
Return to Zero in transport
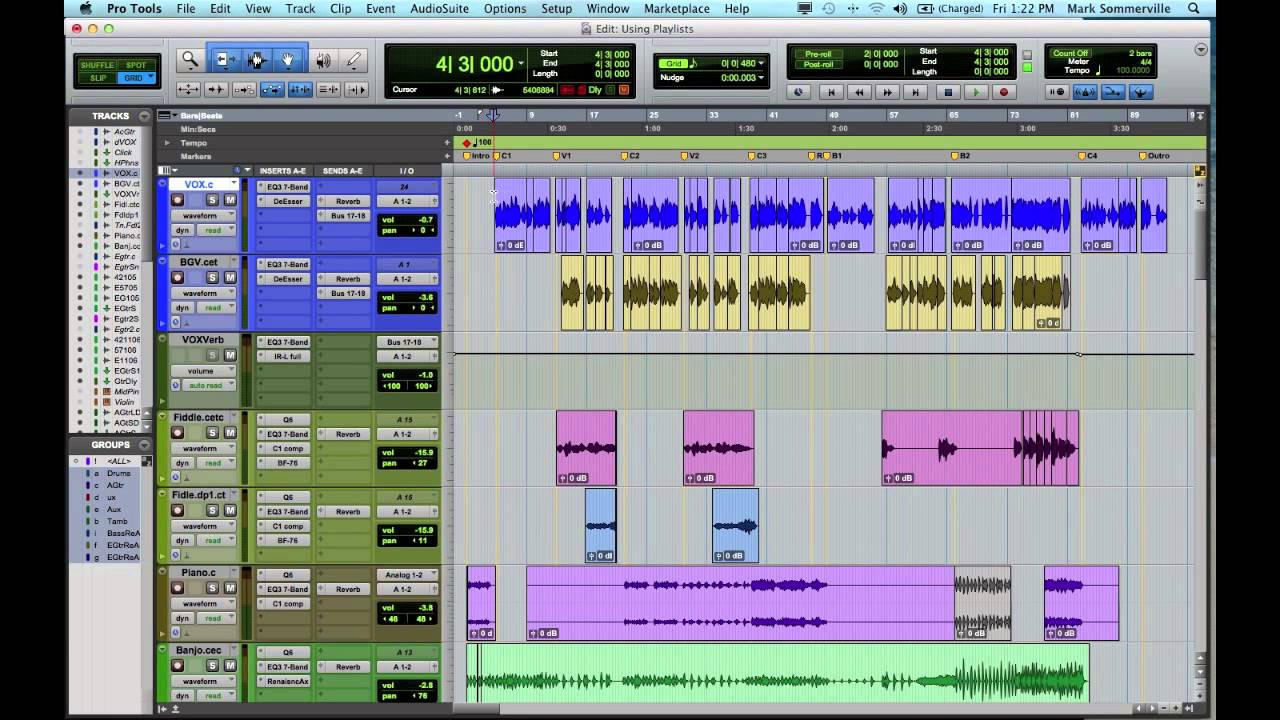(x=830, y=92)
